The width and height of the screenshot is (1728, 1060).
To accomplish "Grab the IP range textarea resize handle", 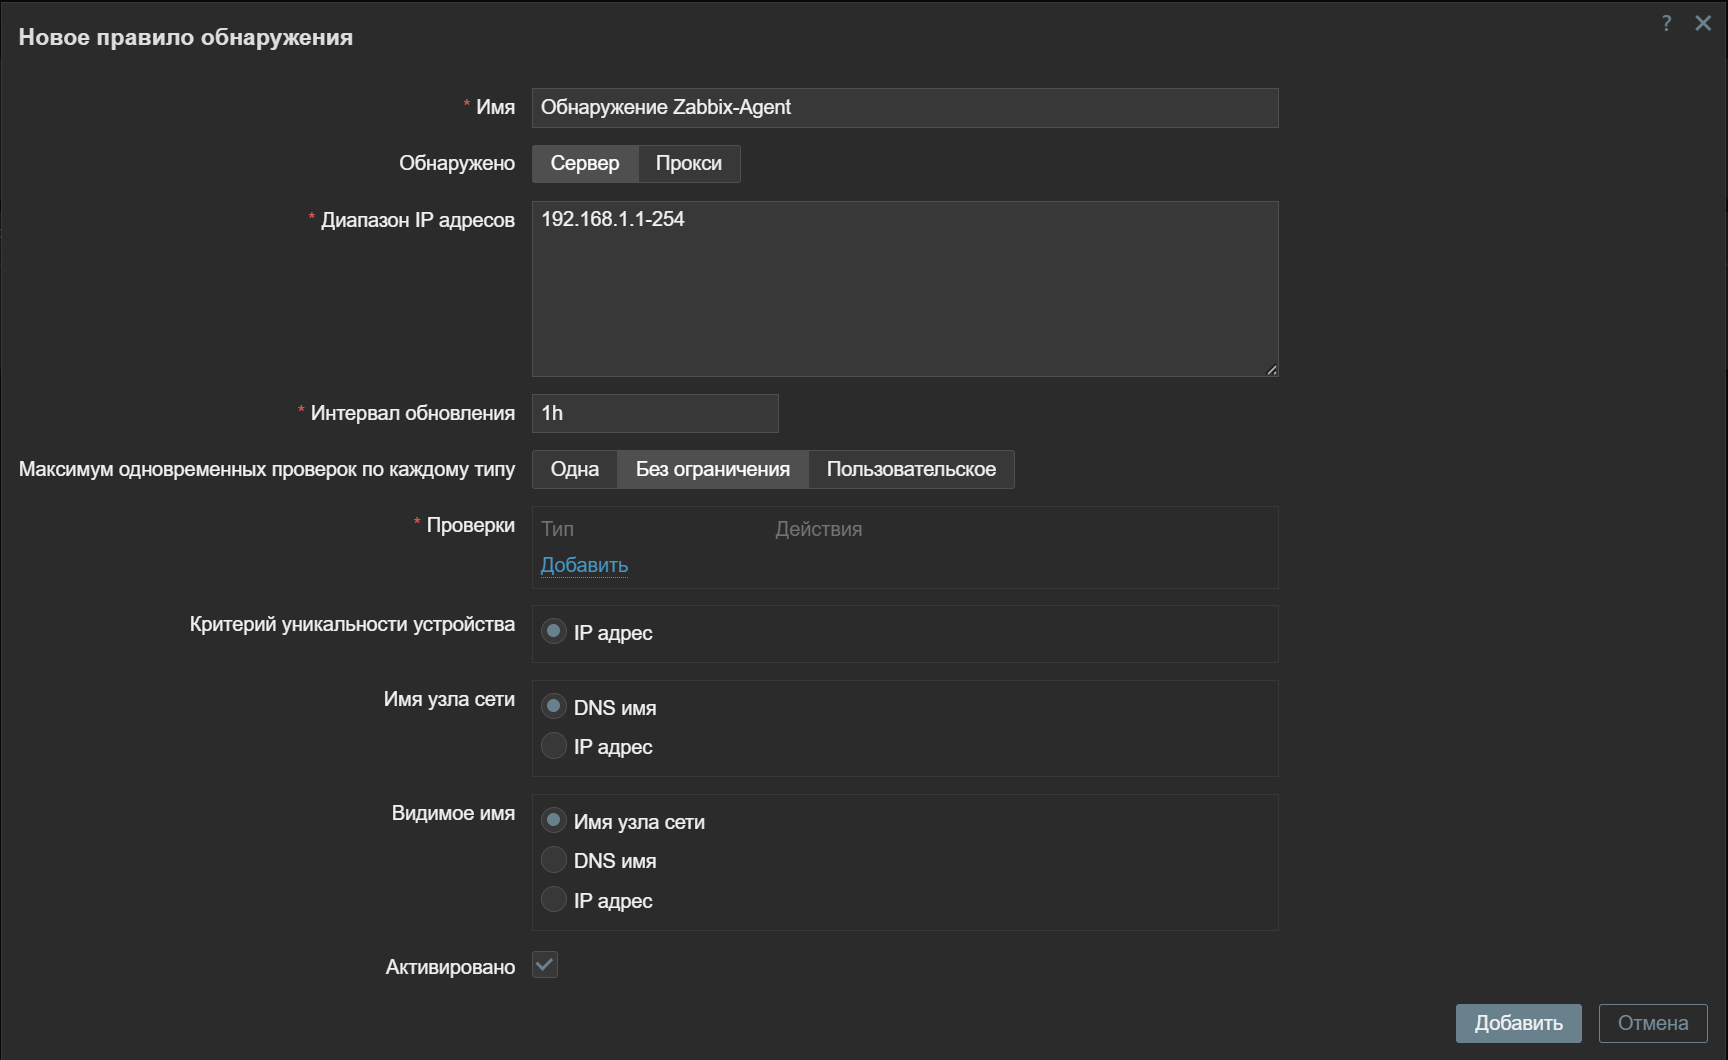I will (1271, 370).
